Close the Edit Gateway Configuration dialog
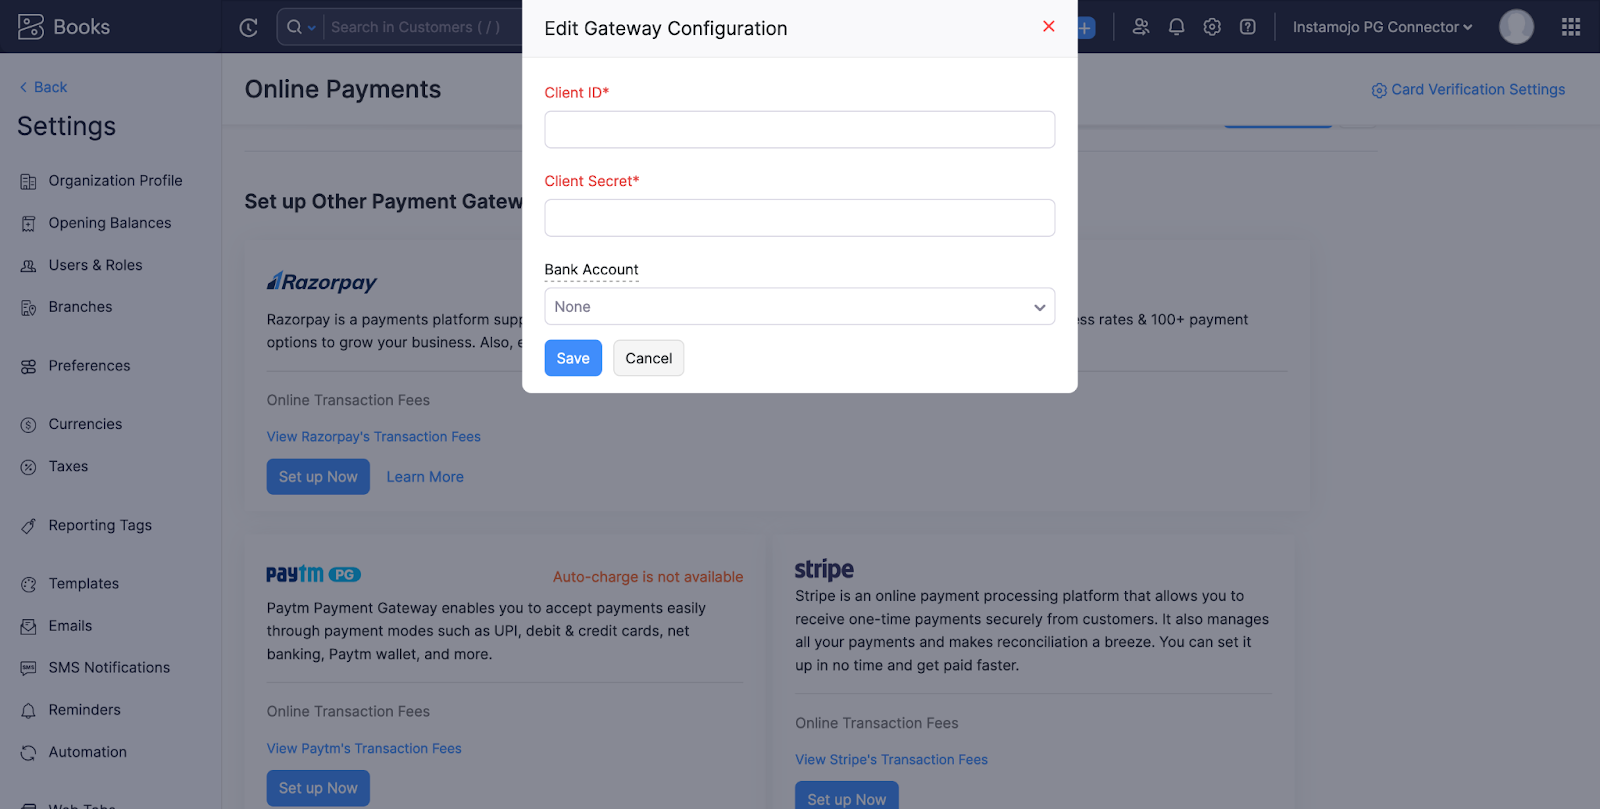1600x809 pixels. pos(1049,26)
